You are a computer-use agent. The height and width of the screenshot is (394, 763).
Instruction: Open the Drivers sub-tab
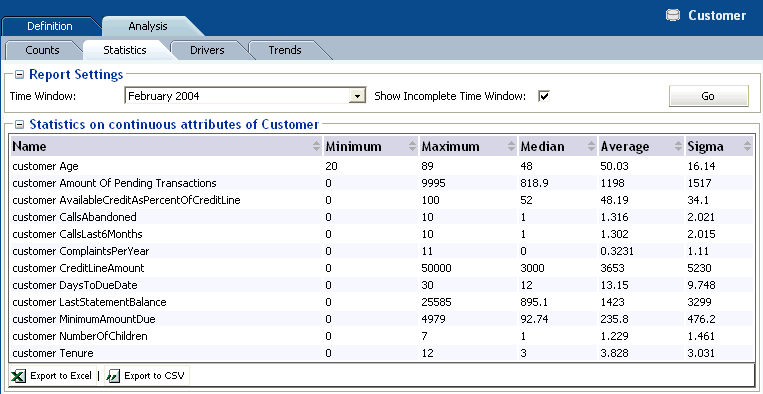(x=207, y=50)
